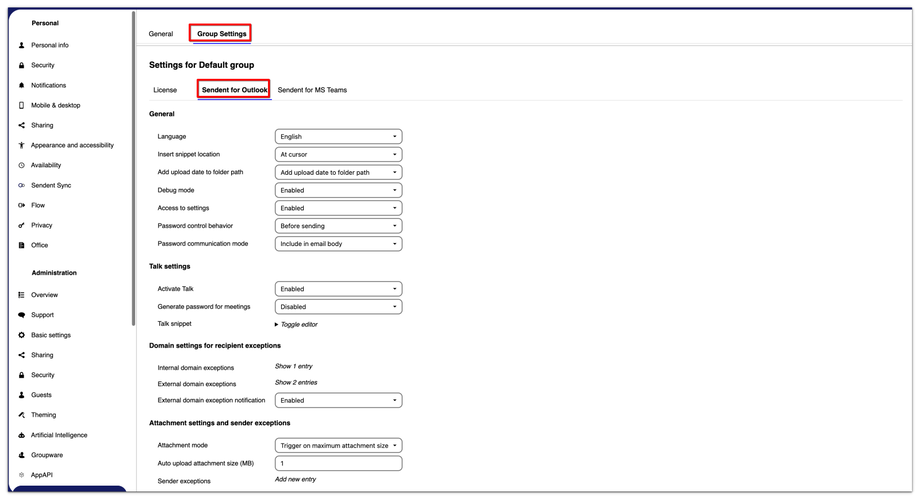Click the Groupware icon
The height and width of the screenshot is (500, 920).
tap(22, 455)
